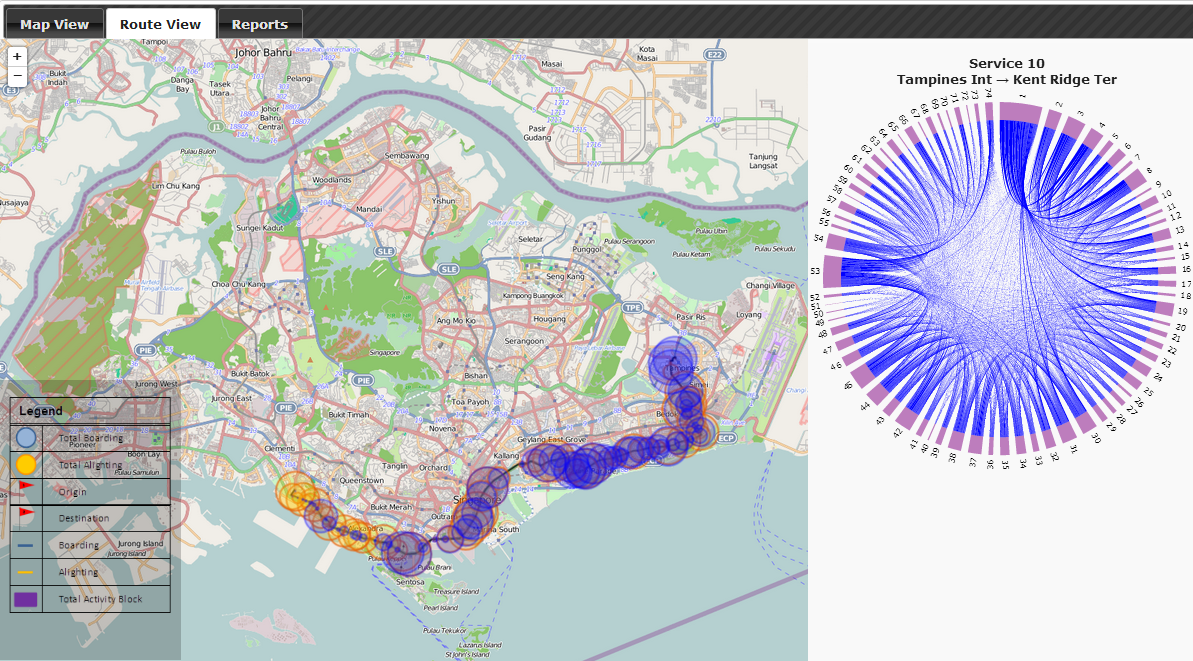Click the 'Service 10' chart title
The height and width of the screenshot is (661, 1193).
(1007, 64)
